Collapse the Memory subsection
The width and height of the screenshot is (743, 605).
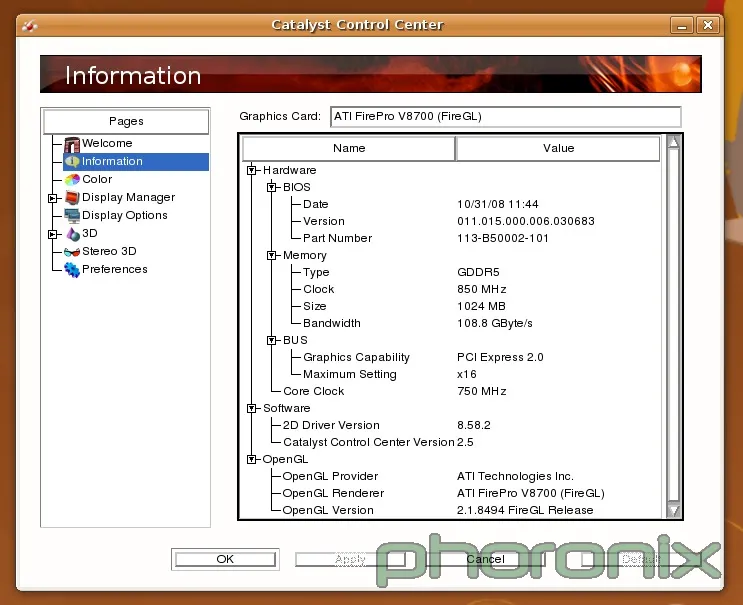click(x=272, y=255)
